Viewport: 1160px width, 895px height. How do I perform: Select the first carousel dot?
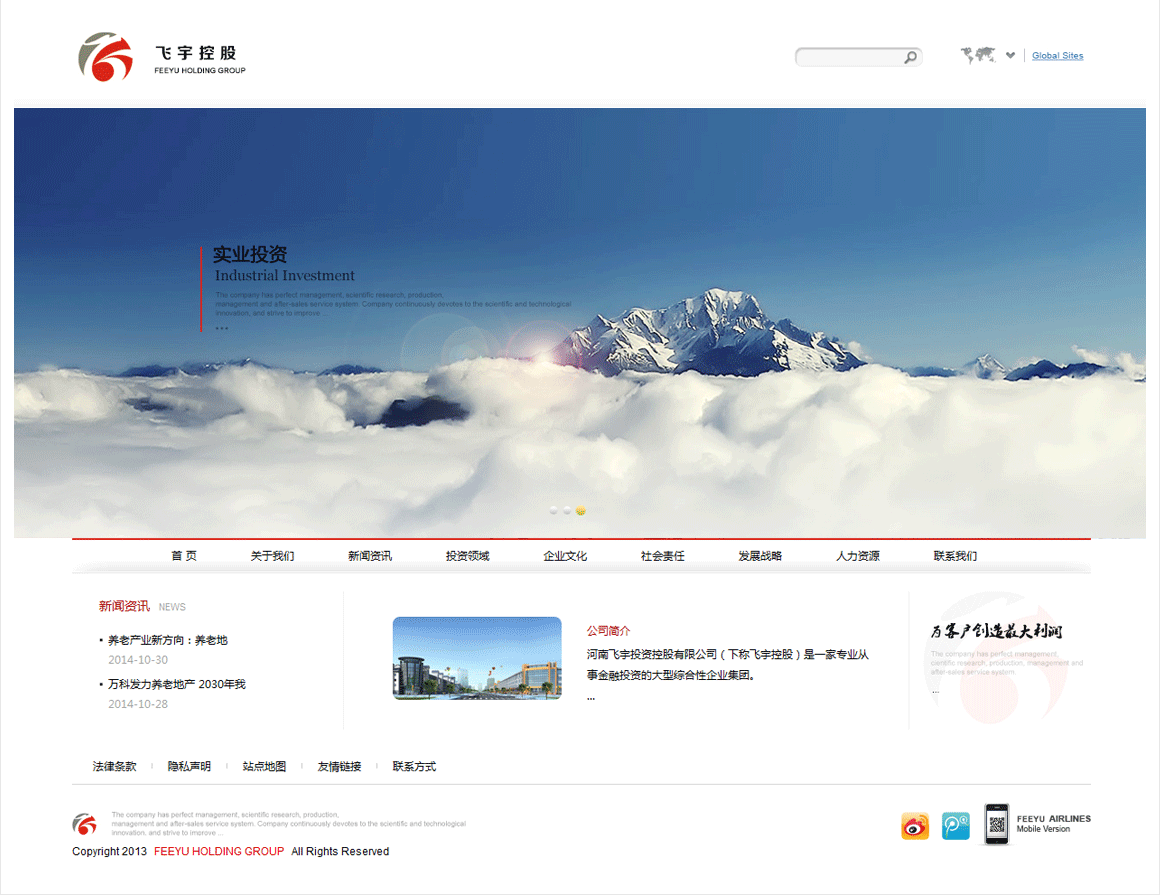[554, 510]
